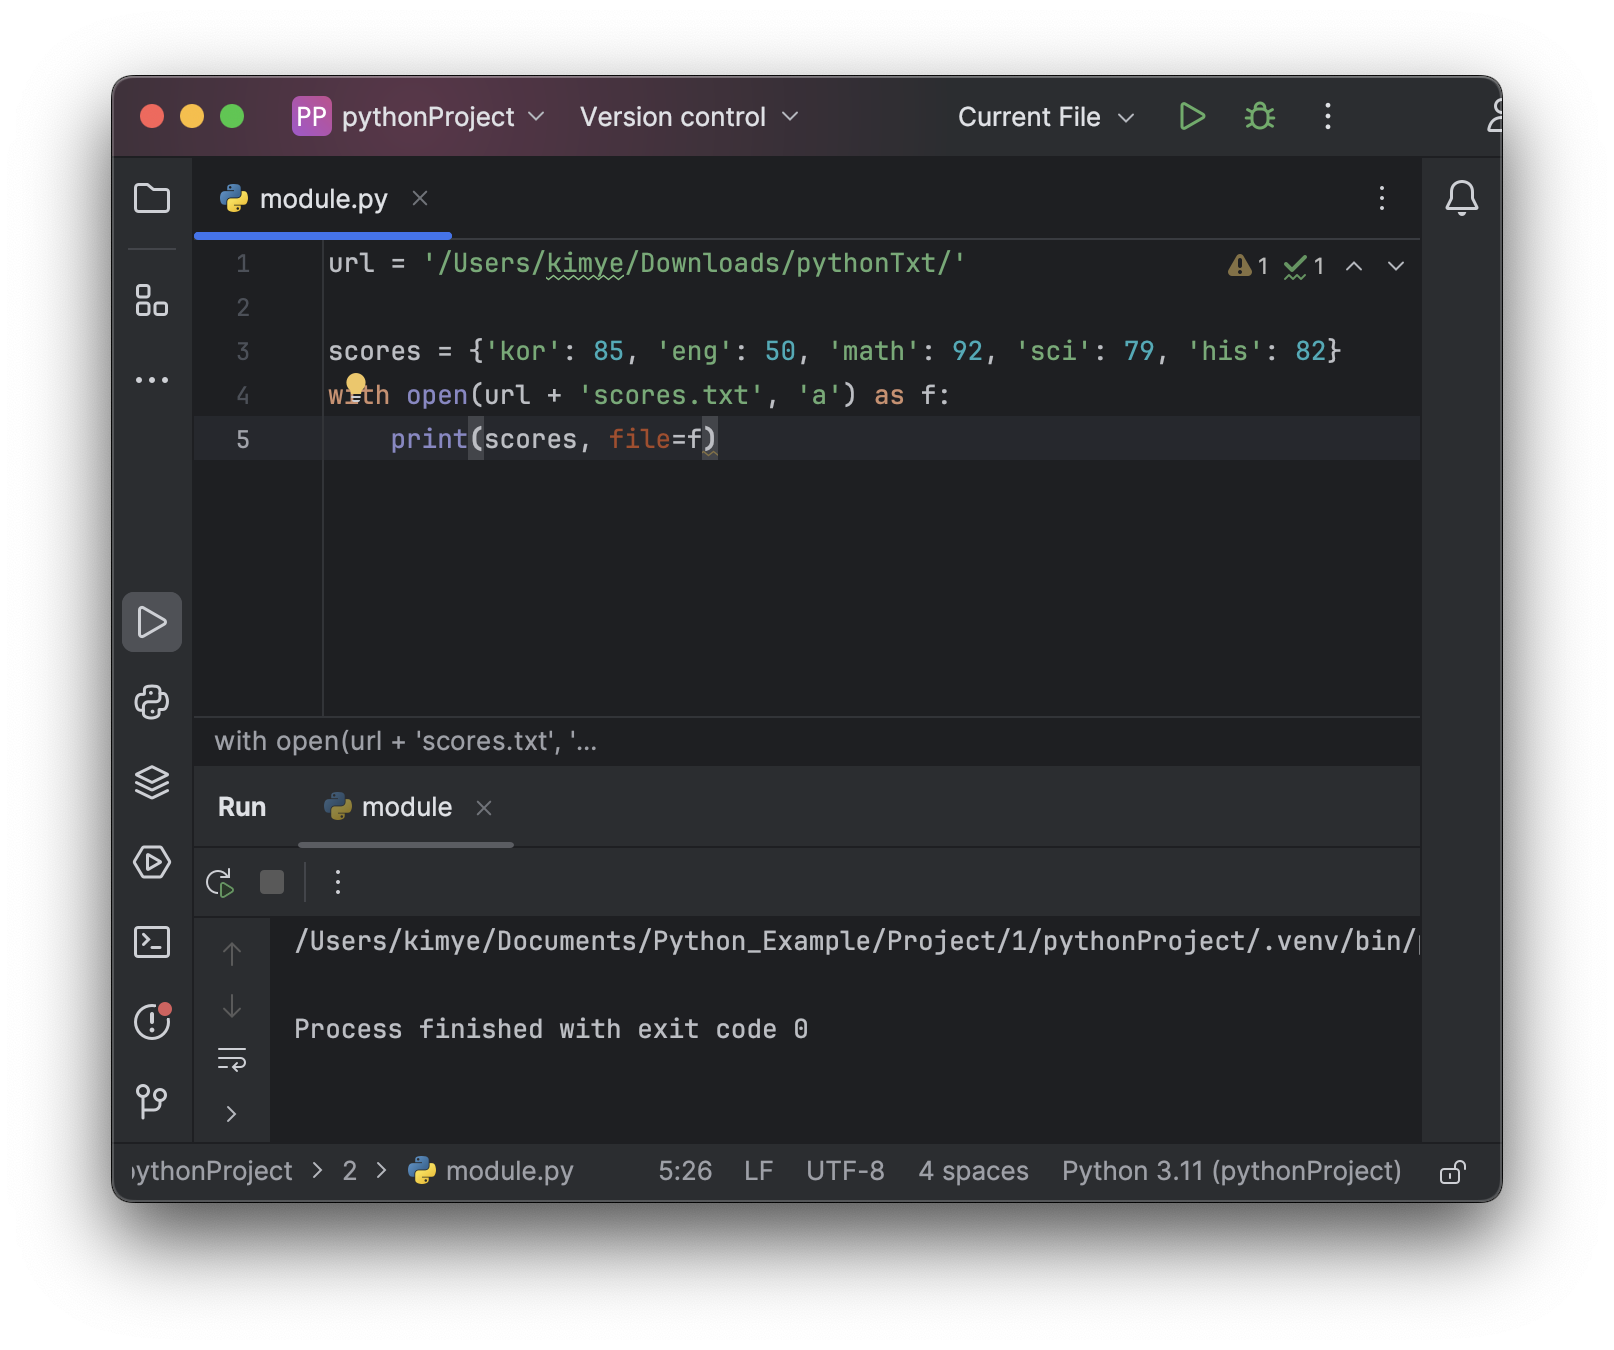Image resolution: width=1614 pixels, height=1350 pixels.
Task: Open the Run tool window sidebar icon
Action: point(152,622)
